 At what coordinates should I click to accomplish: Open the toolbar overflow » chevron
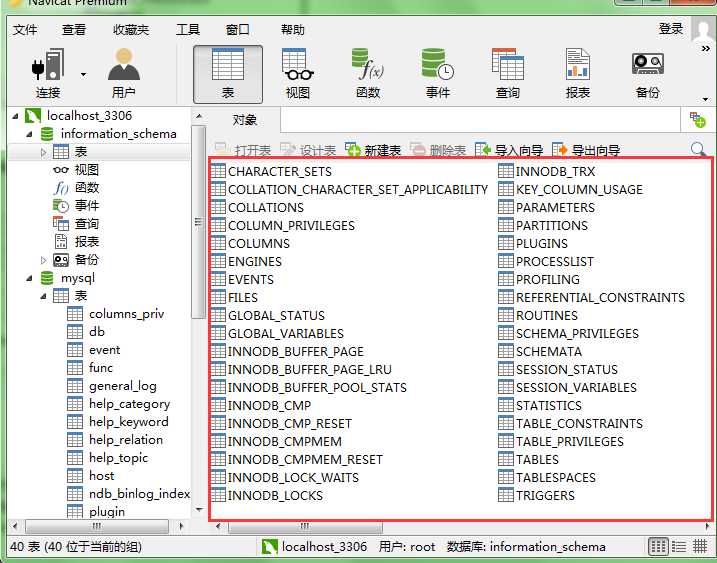706,48
